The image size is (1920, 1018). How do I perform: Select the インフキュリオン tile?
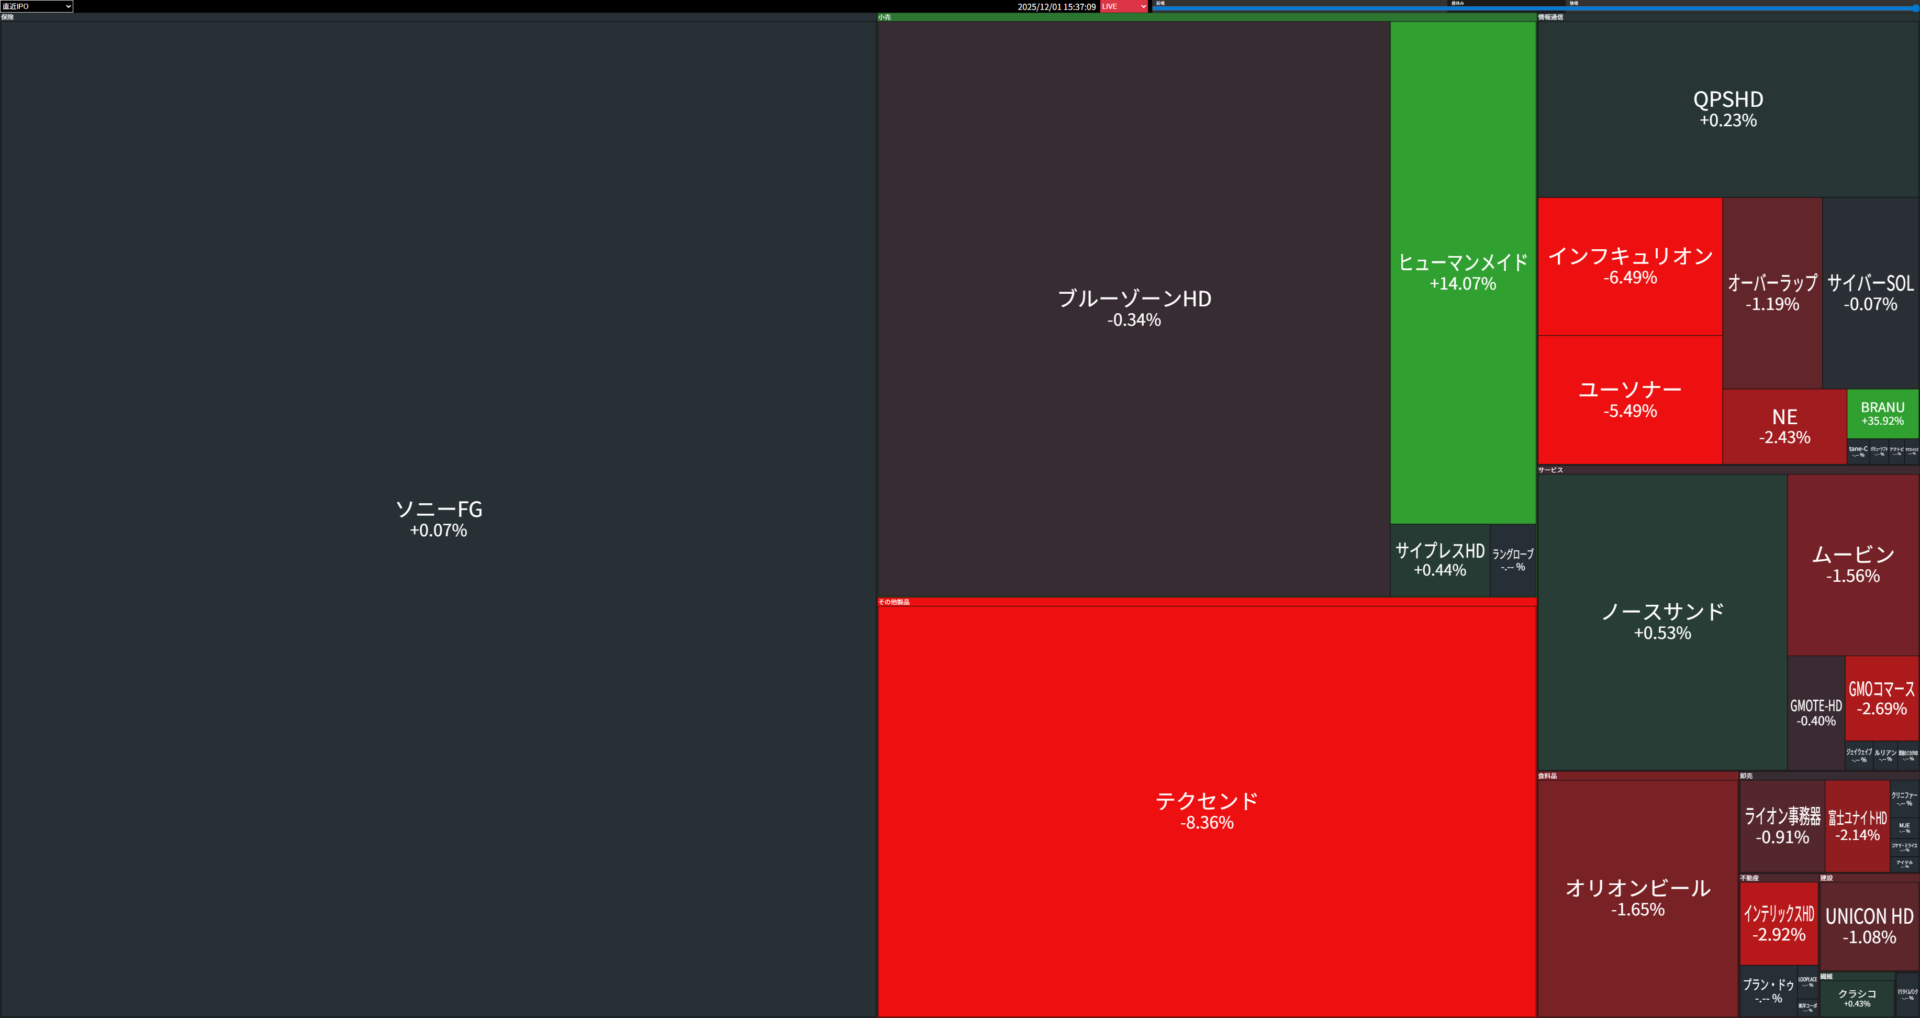pyautogui.click(x=1629, y=266)
